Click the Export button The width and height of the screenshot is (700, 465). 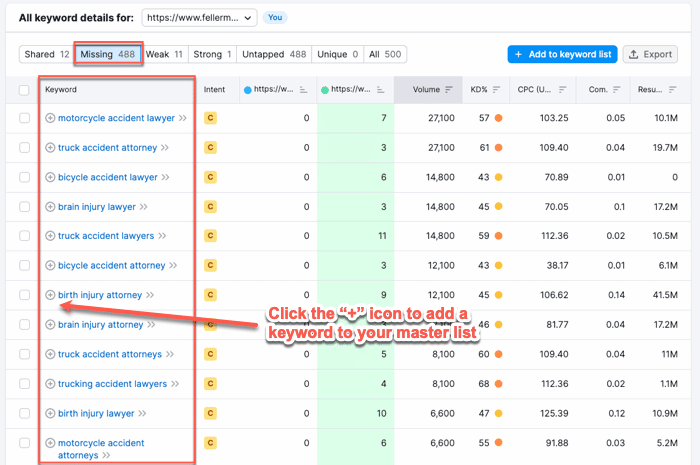[649, 54]
